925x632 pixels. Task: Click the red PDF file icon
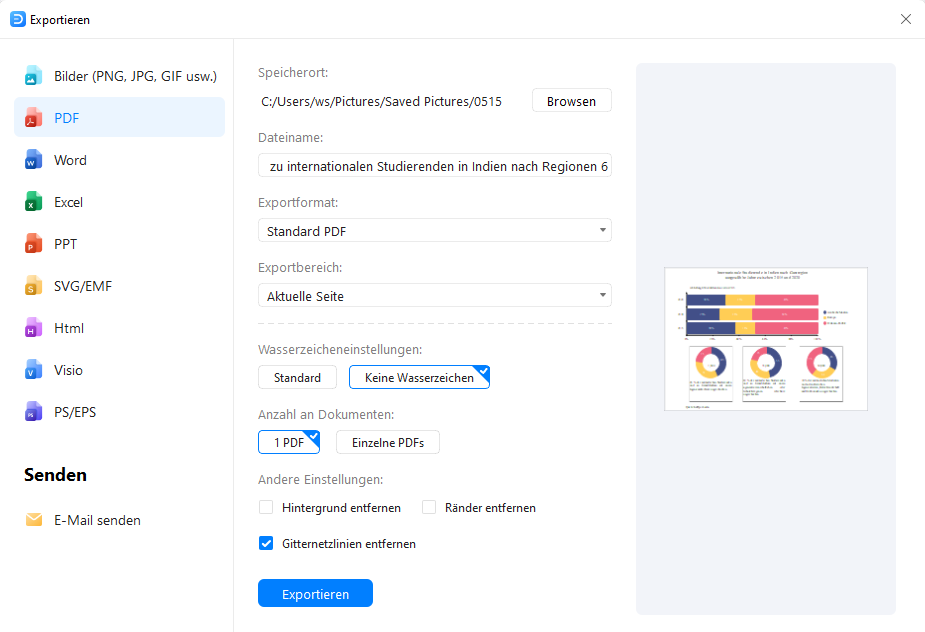[x=33, y=118]
